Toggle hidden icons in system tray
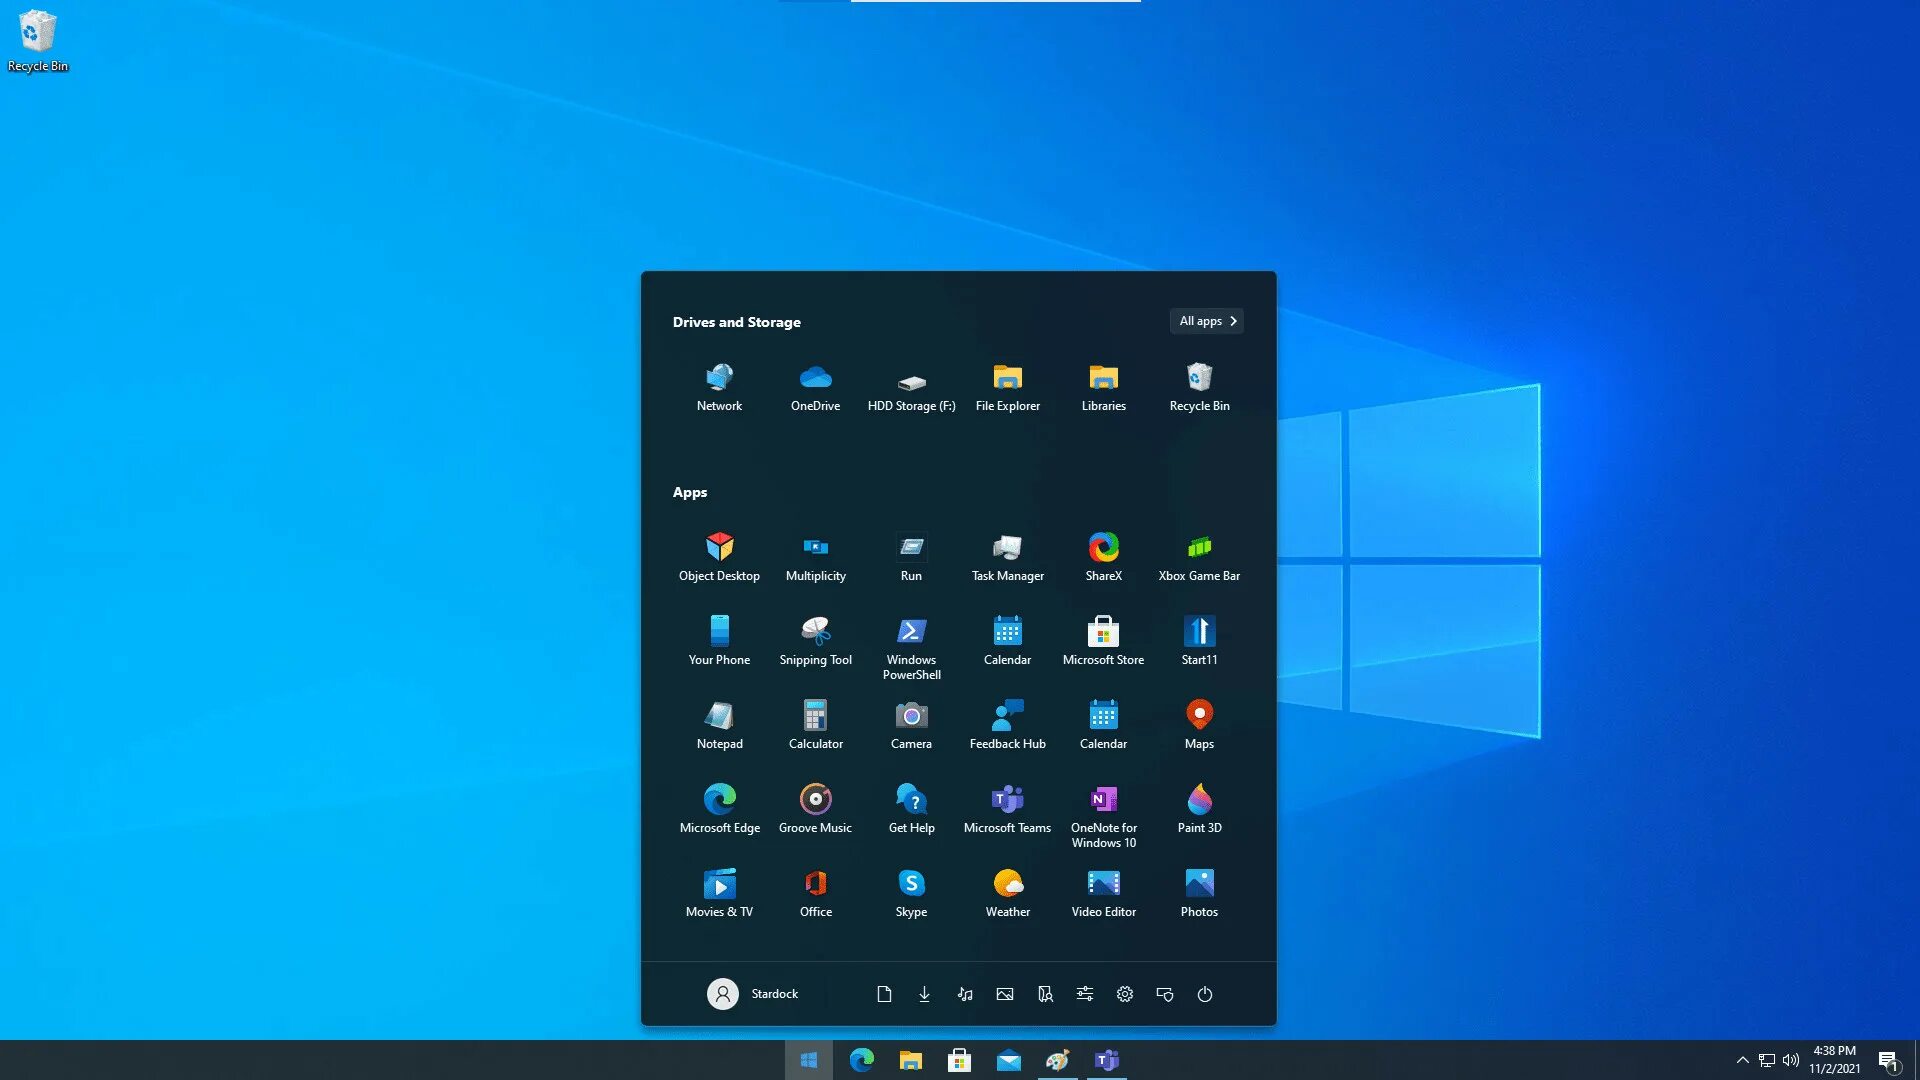Viewport: 1920px width, 1080px height. (1743, 1059)
